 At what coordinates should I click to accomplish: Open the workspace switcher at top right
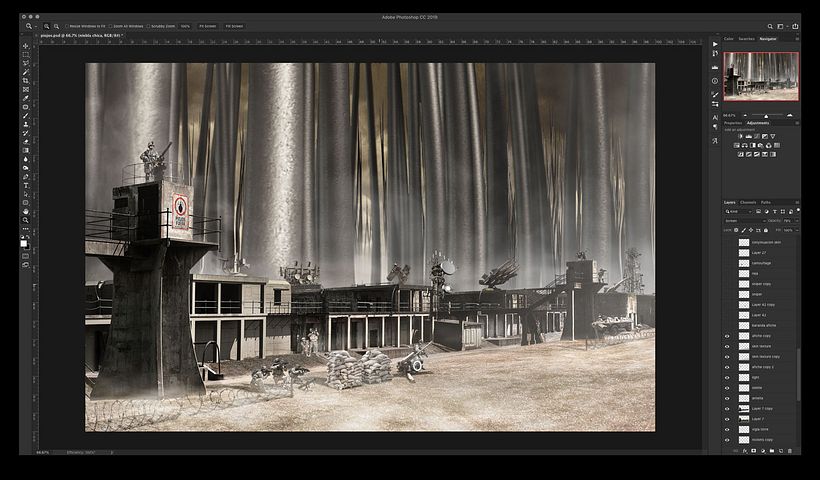[x=781, y=26]
